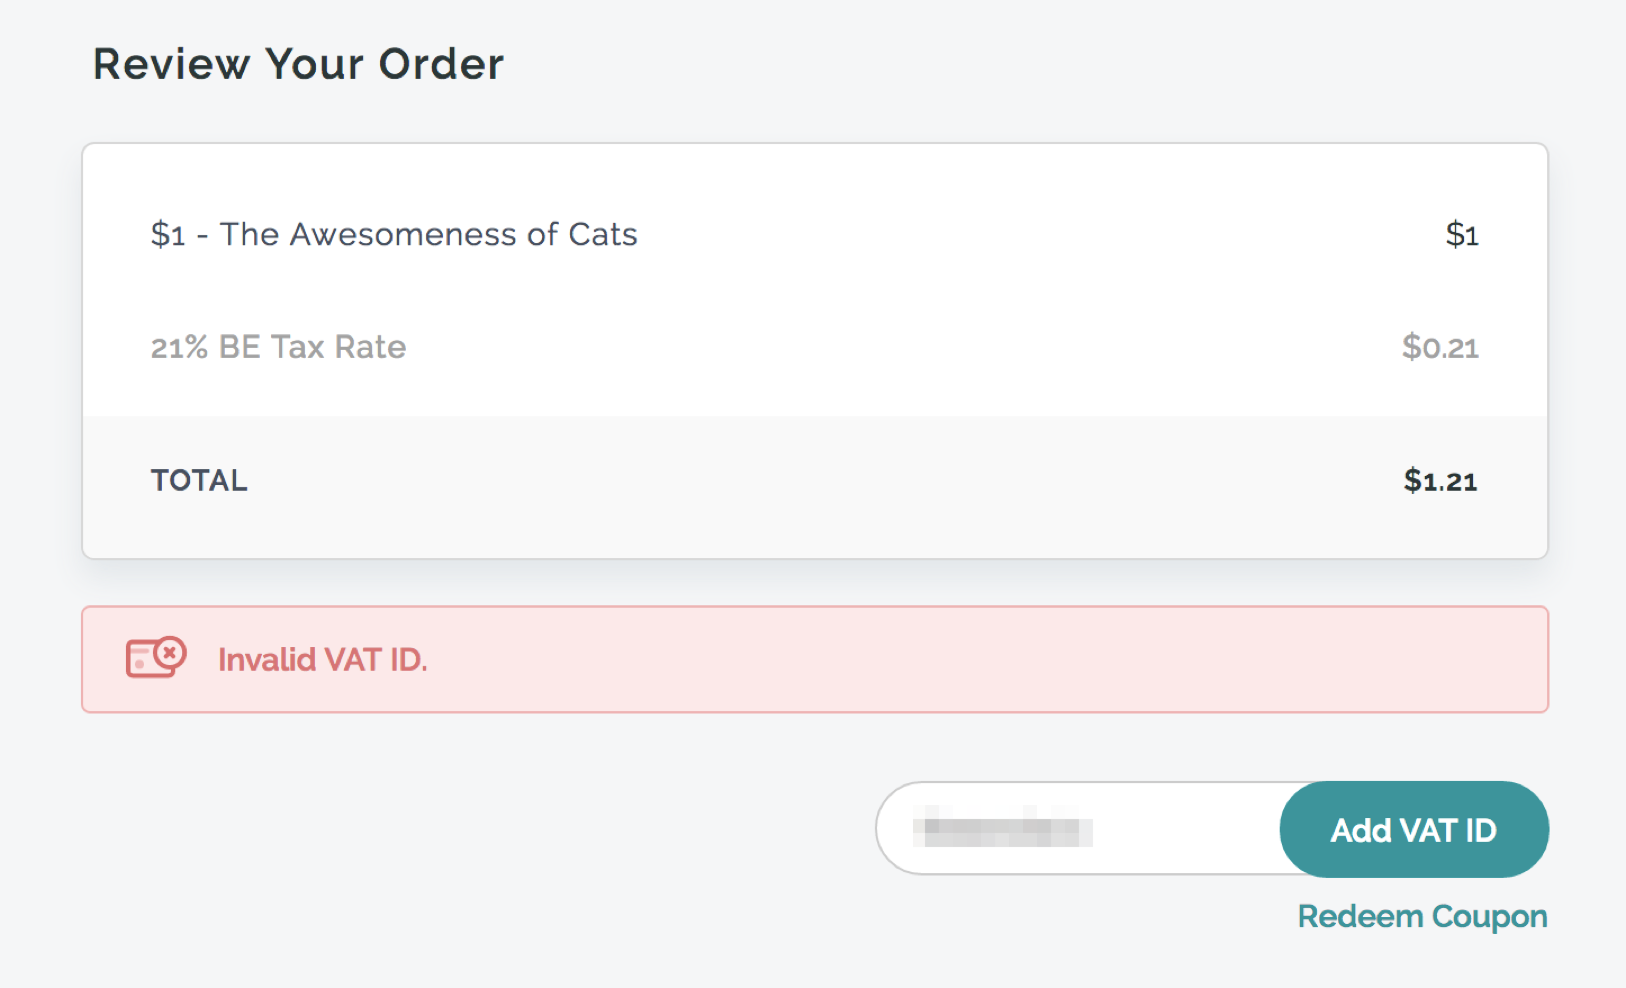Click the $0.21 tax amount

click(x=1440, y=347)
